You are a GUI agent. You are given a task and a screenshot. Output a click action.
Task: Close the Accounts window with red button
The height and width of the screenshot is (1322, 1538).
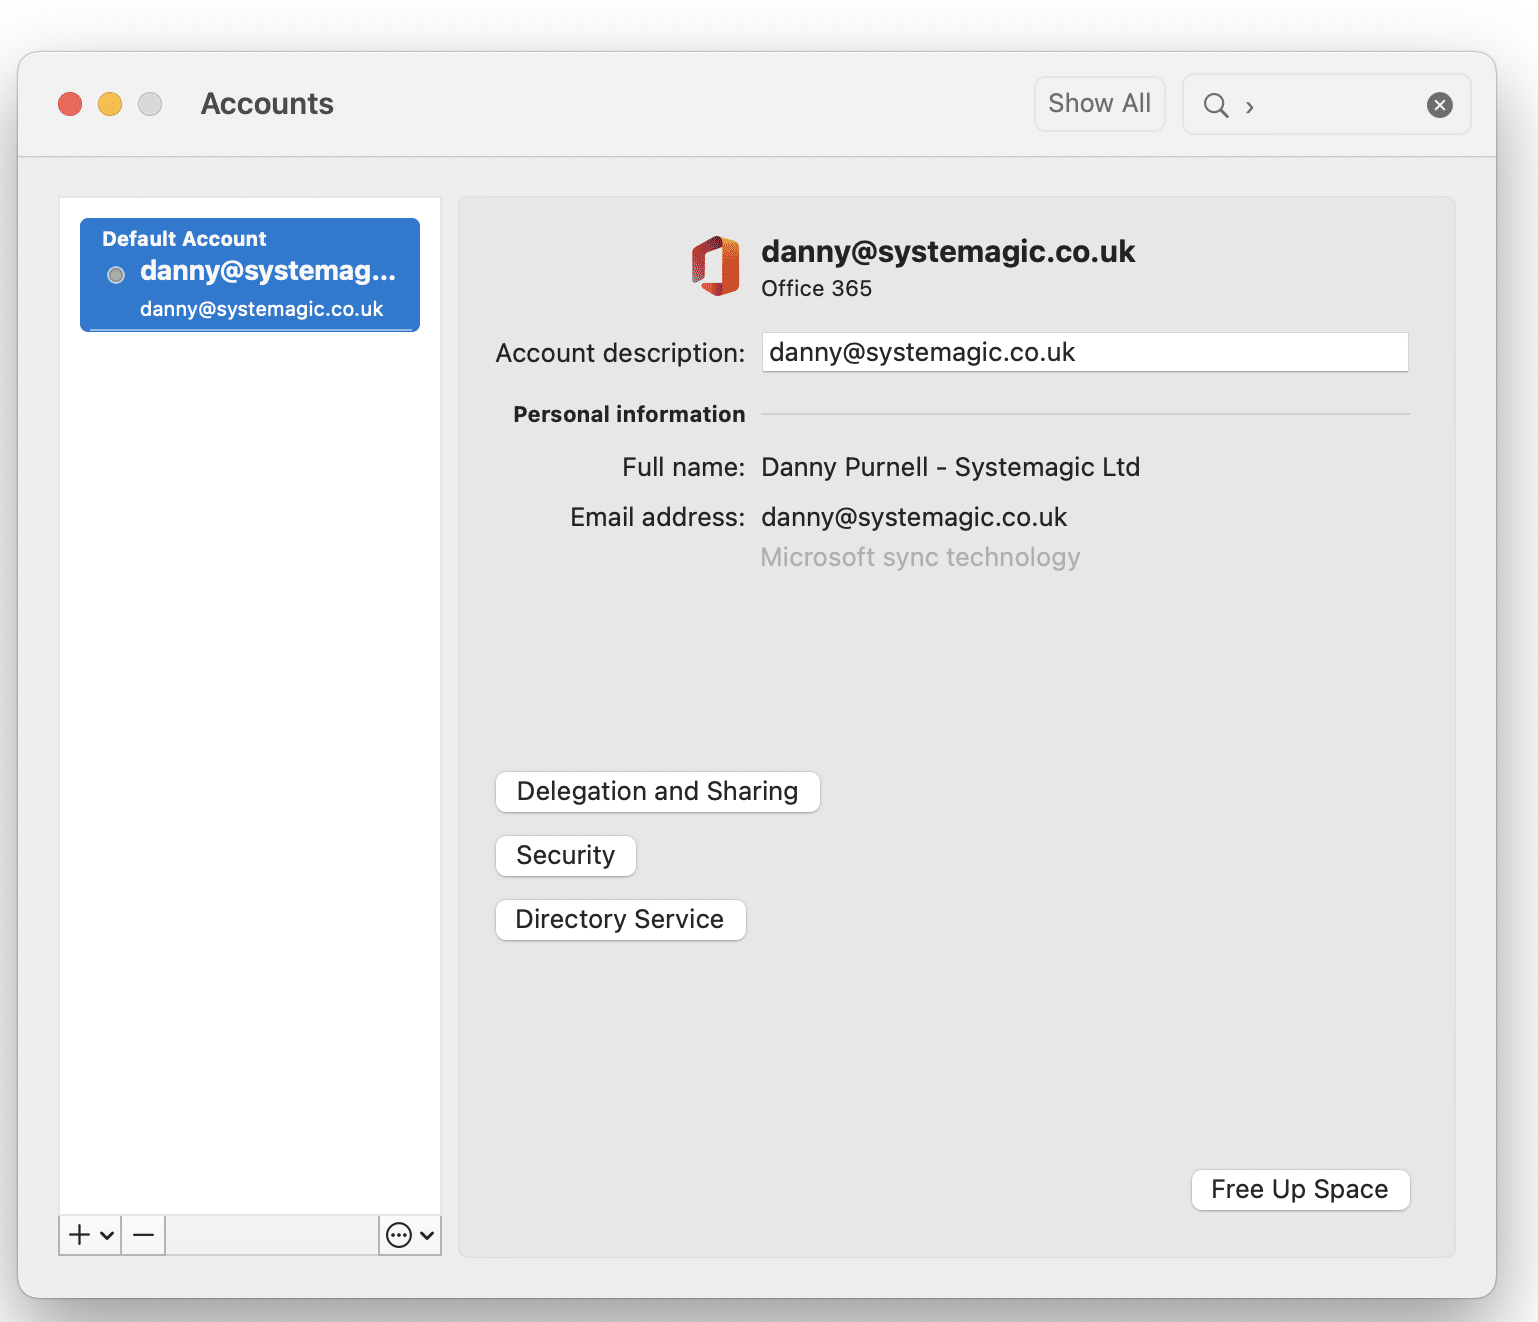pyautogui.click(x=70, y=104)
